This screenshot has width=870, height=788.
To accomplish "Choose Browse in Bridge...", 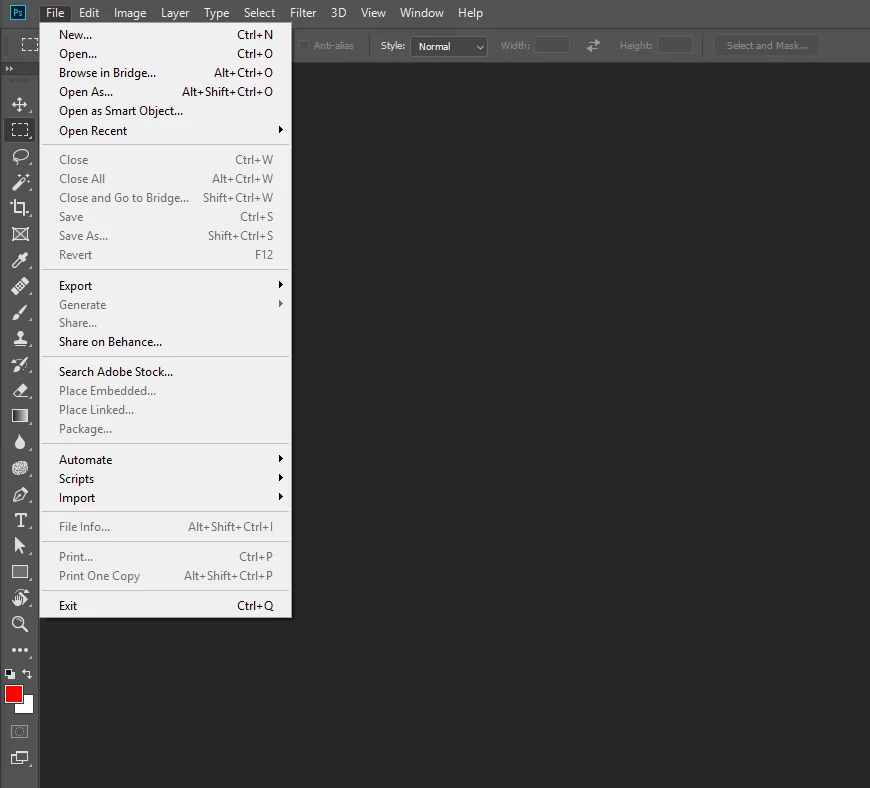I will [x=166, y=73].
